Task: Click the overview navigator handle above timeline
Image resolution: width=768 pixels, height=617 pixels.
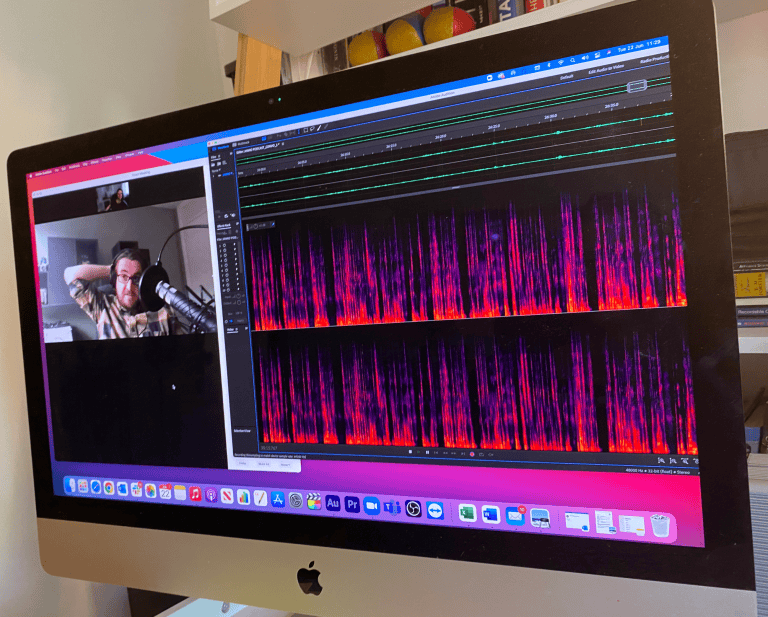Action: (637, 86)
